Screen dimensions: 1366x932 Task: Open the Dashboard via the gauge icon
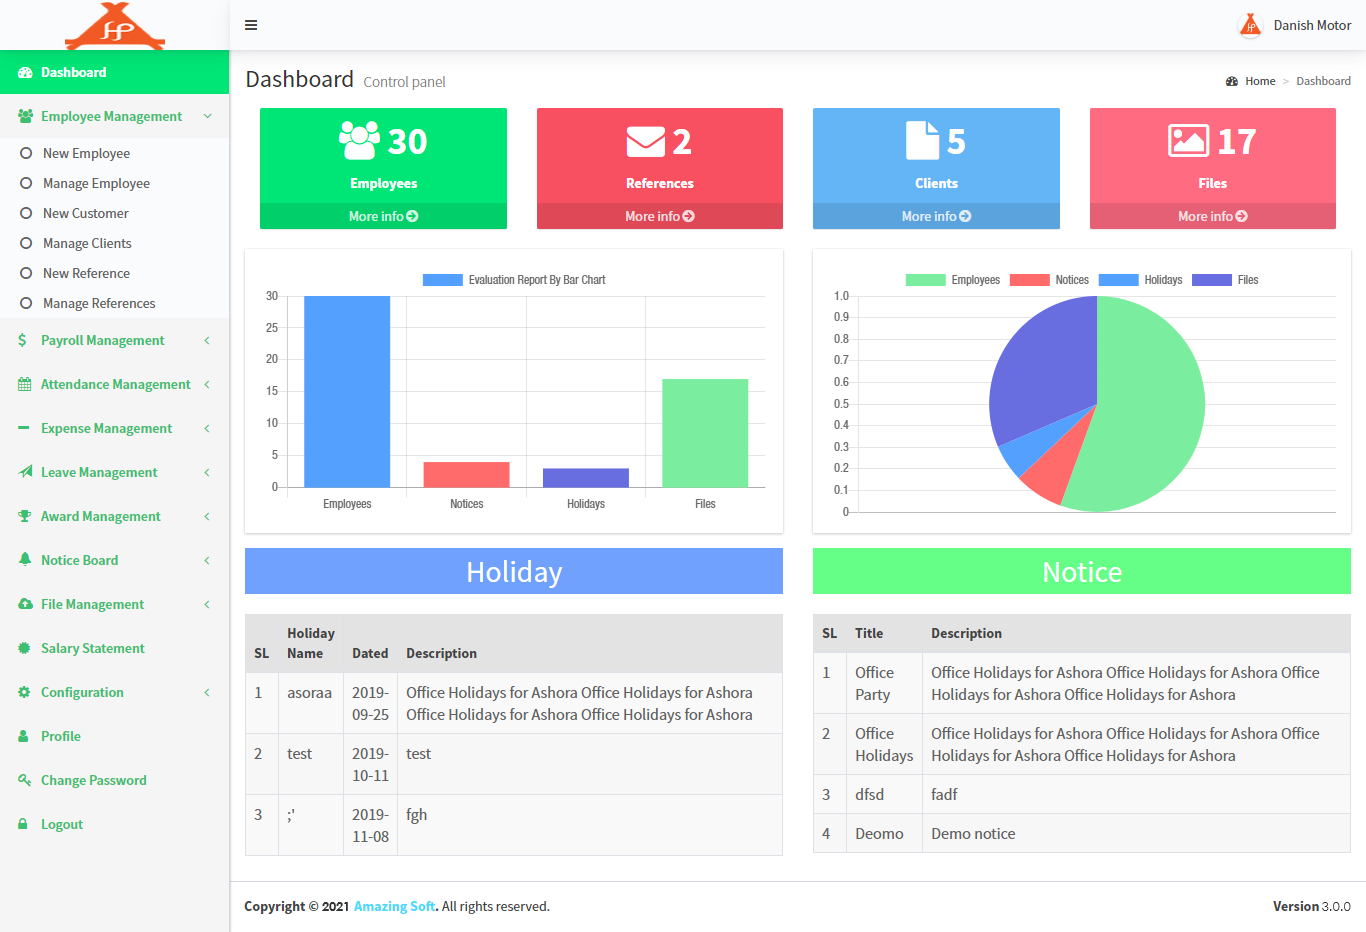click(x=24, y=71)
